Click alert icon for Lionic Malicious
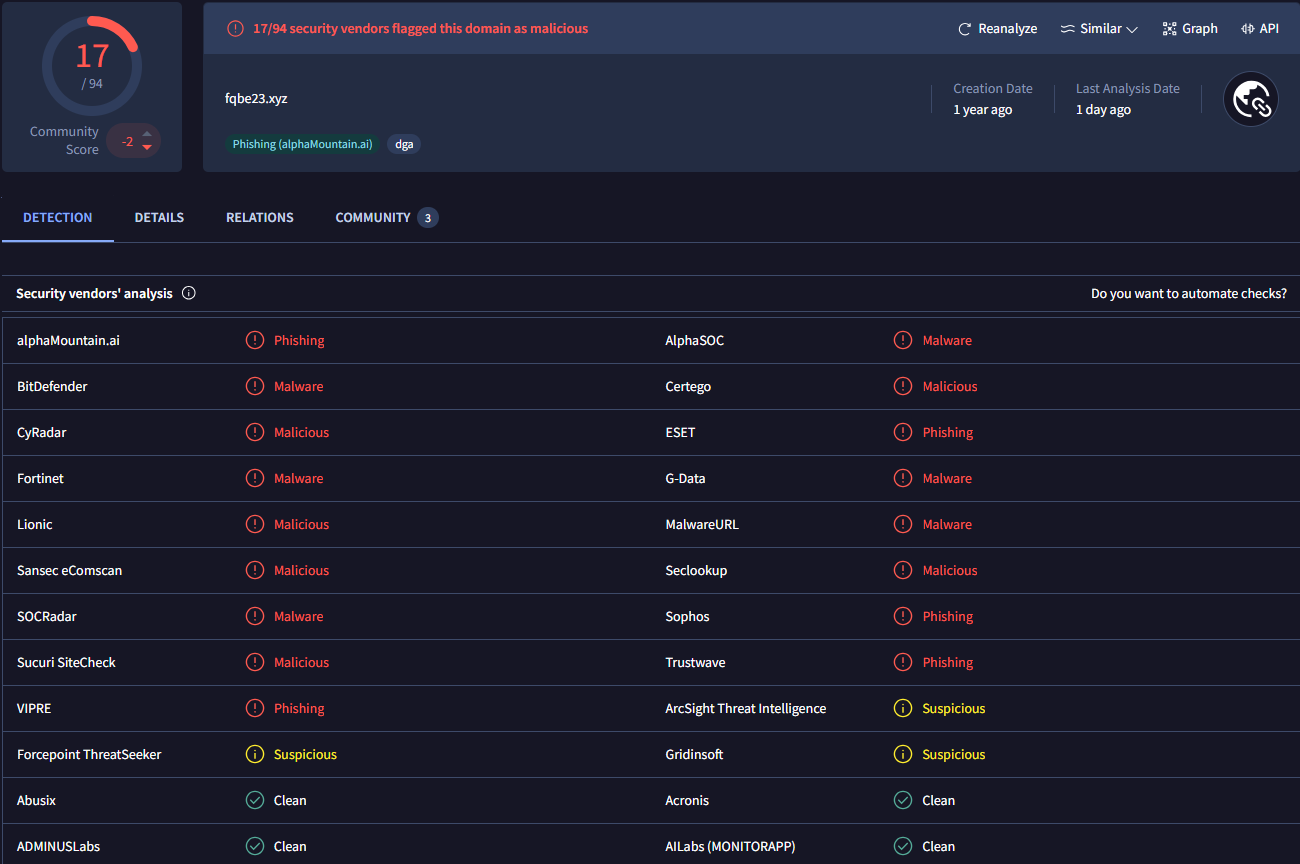 coord(255,524)
